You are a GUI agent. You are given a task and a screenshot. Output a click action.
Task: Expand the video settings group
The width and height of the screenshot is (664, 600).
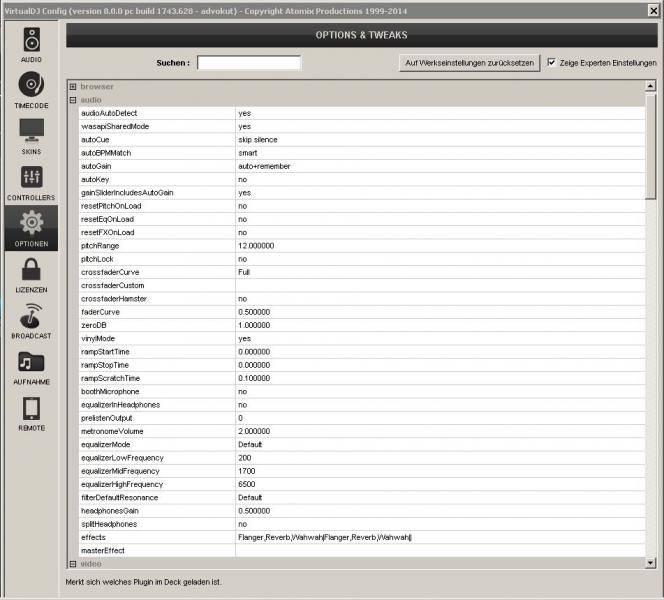(x=73, y=564)
